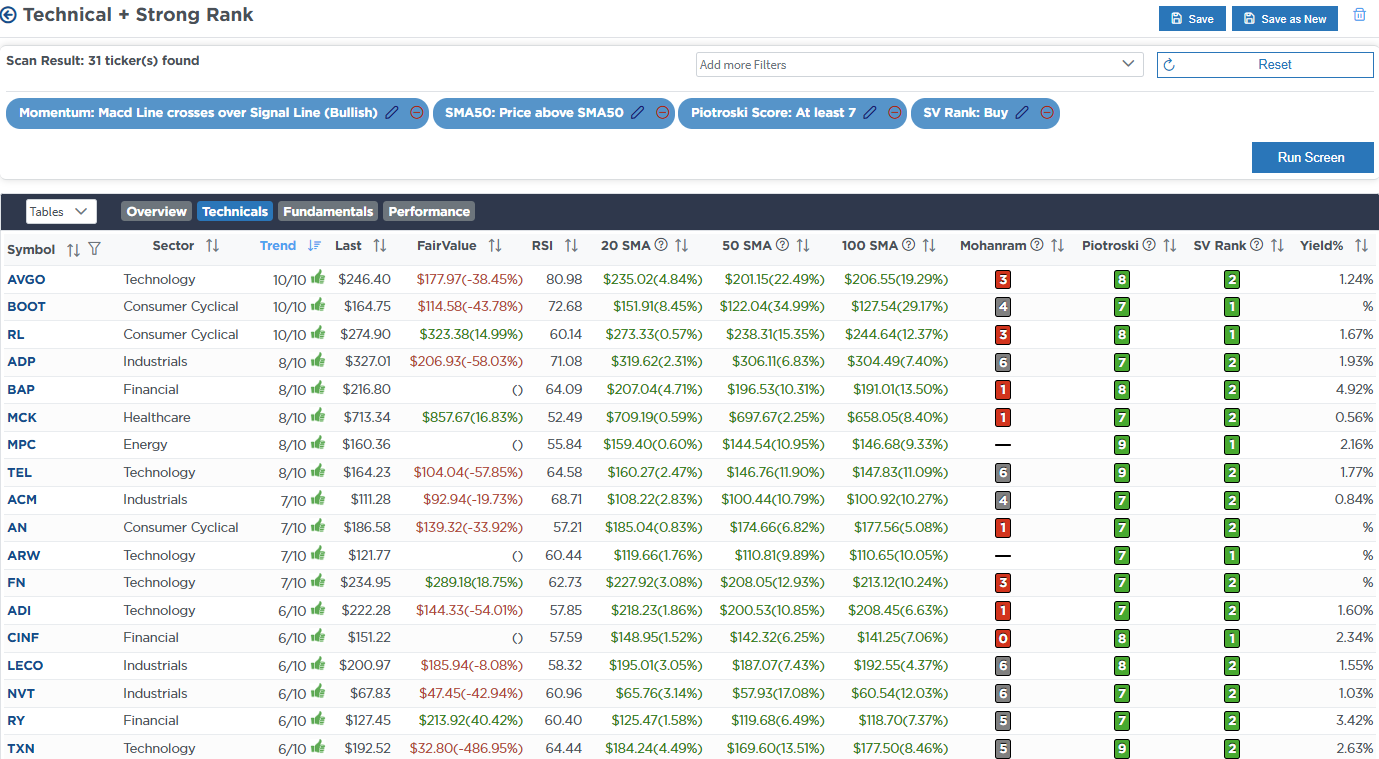Open the Add more Filters dropdown
Viewport: 1379px width, 759px height.
click(x=919, y=65)
